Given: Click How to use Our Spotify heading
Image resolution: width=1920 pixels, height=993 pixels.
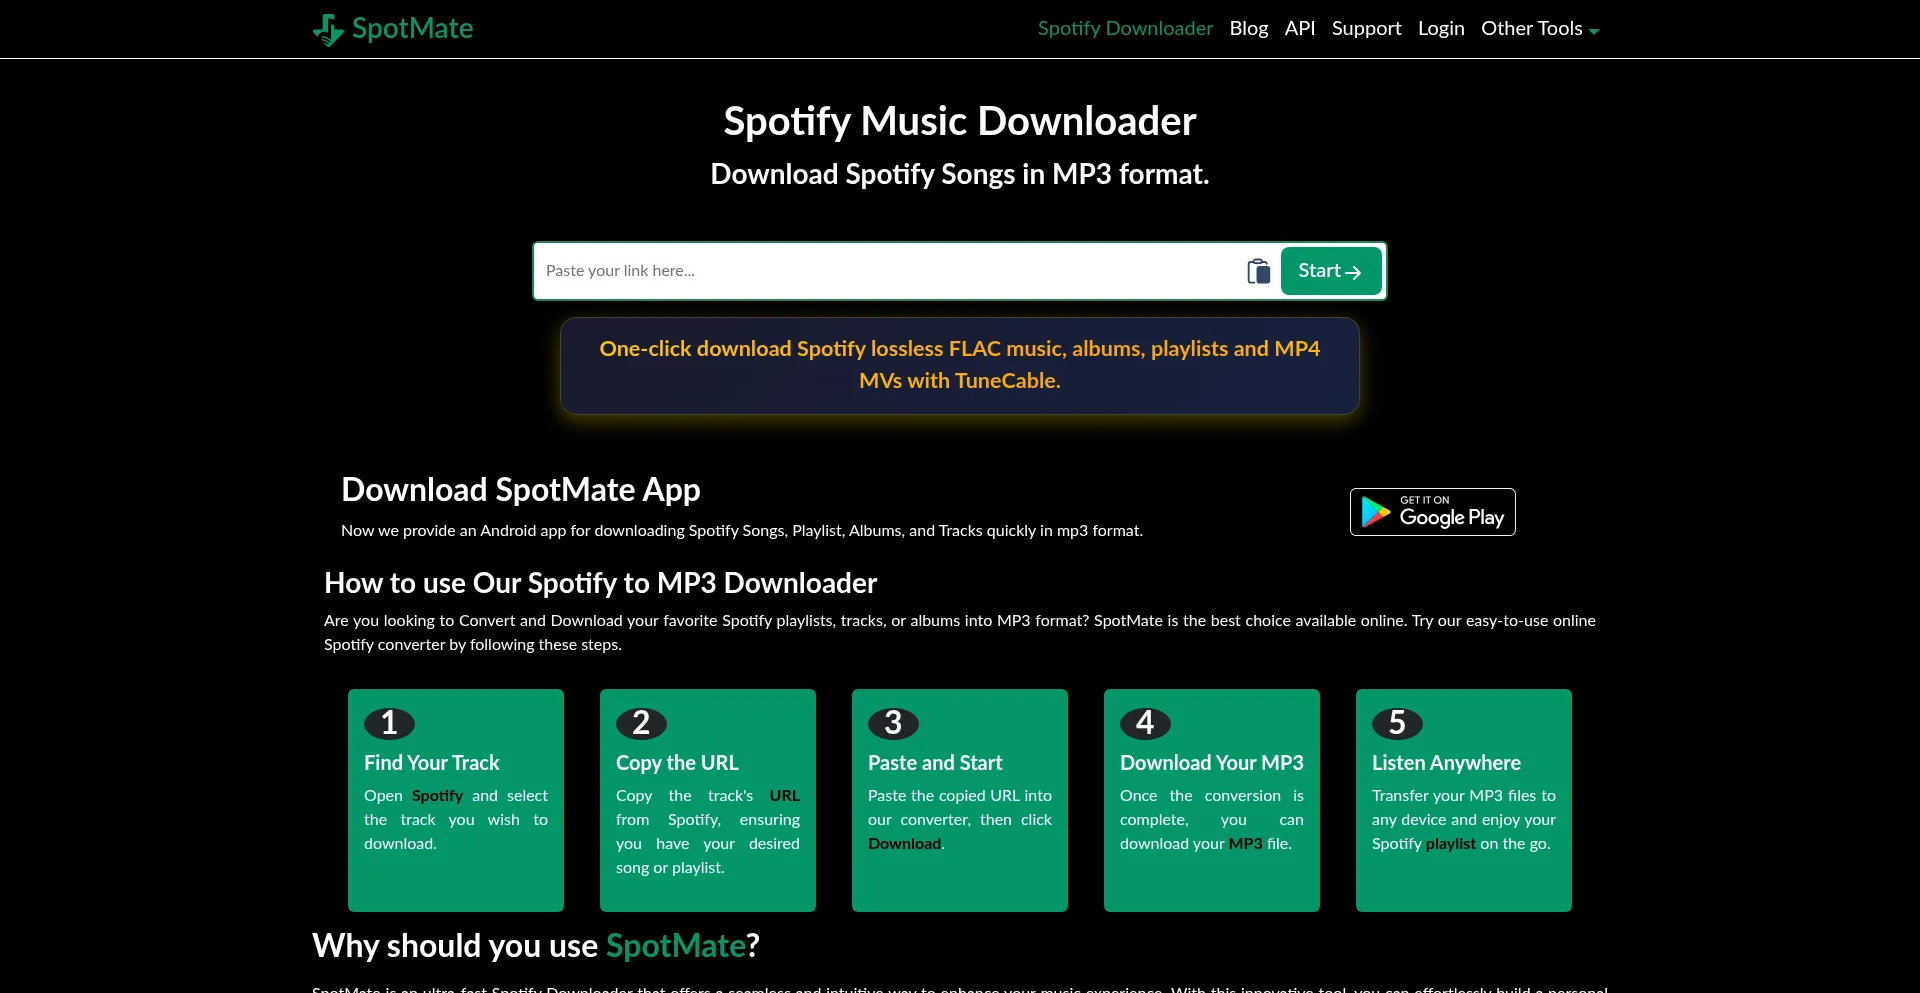Looking at the screenshot, I should 600,583.
